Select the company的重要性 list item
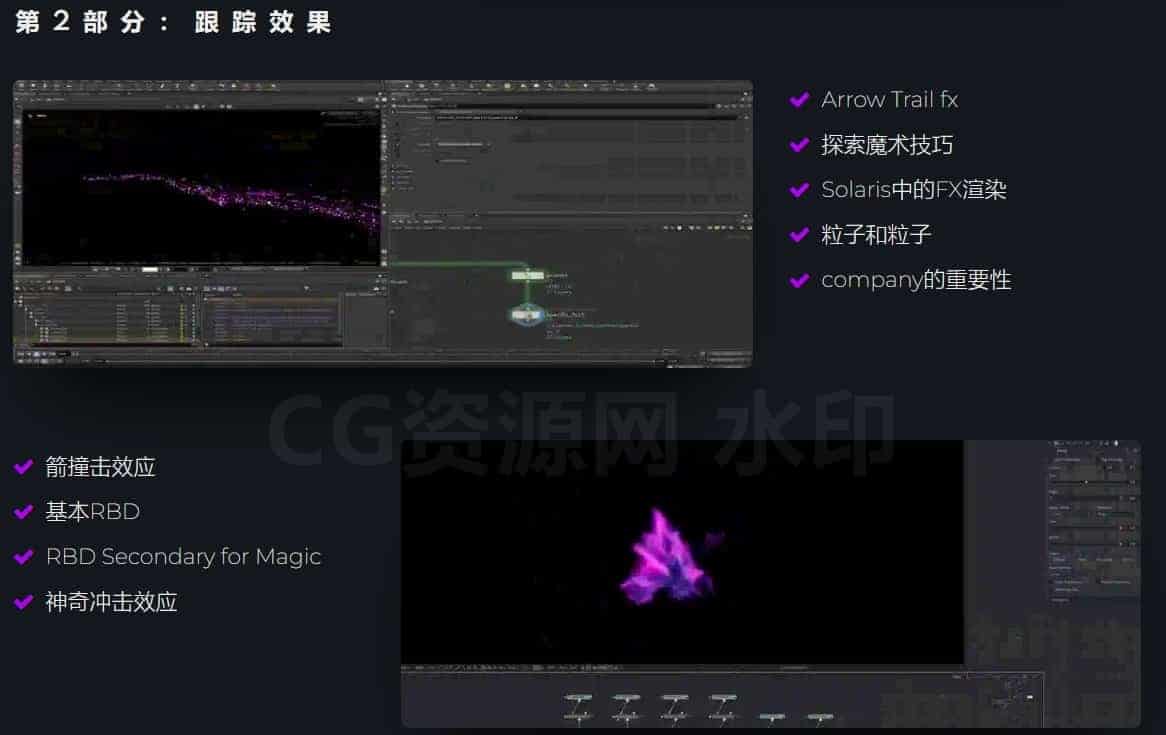Viewport: 1166px width, 735px height. (916, 280)
